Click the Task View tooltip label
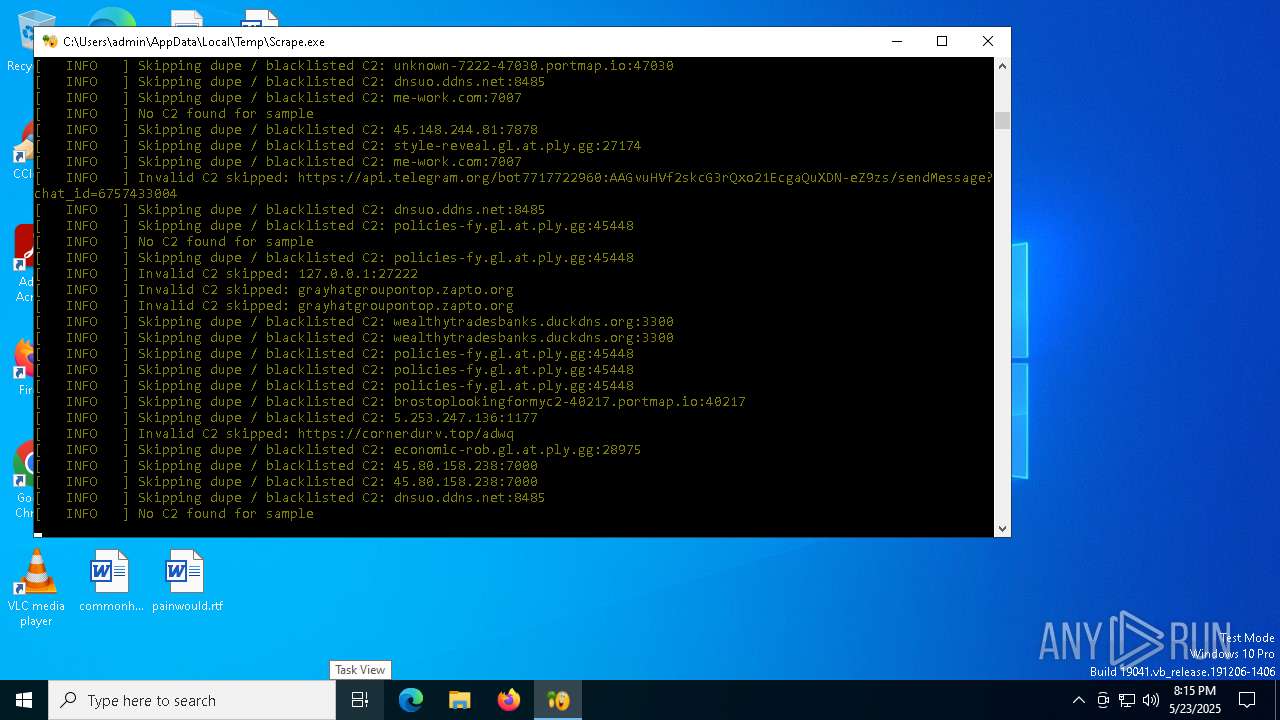 [x=360, y=670]
